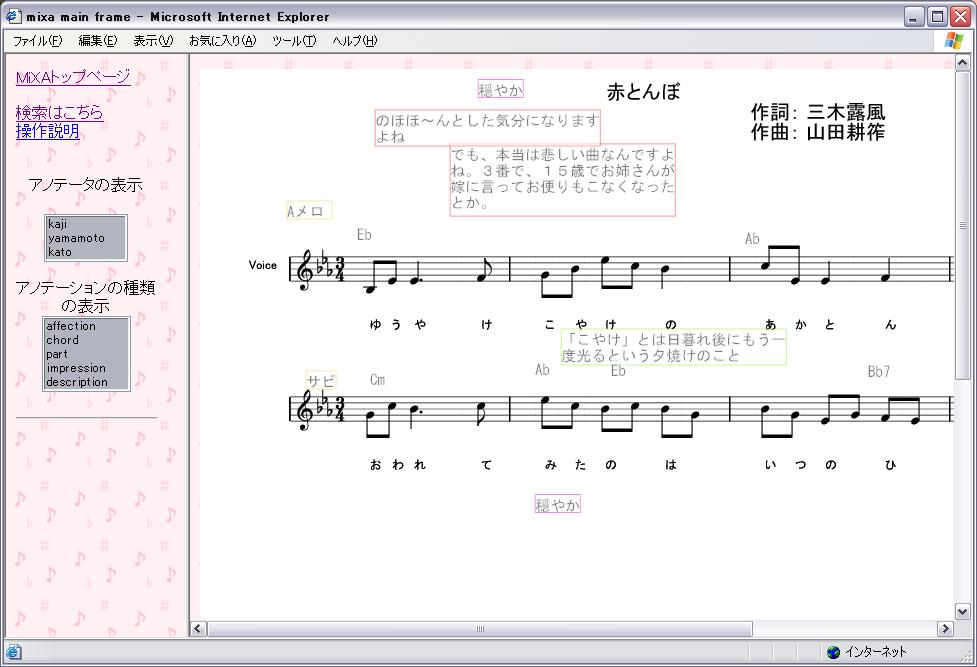Follow the MiXAトップページ link
977x667 pixels.
73,77
